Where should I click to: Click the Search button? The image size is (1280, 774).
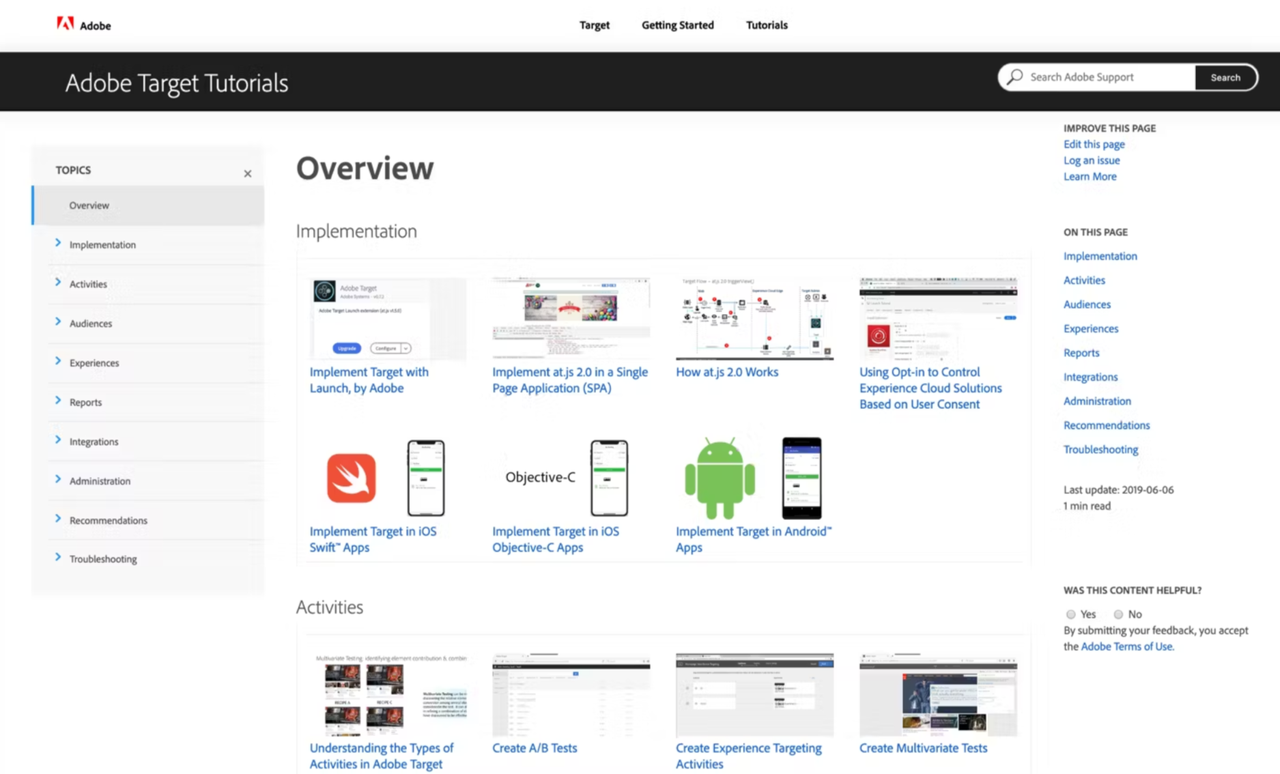[1226, 77]
